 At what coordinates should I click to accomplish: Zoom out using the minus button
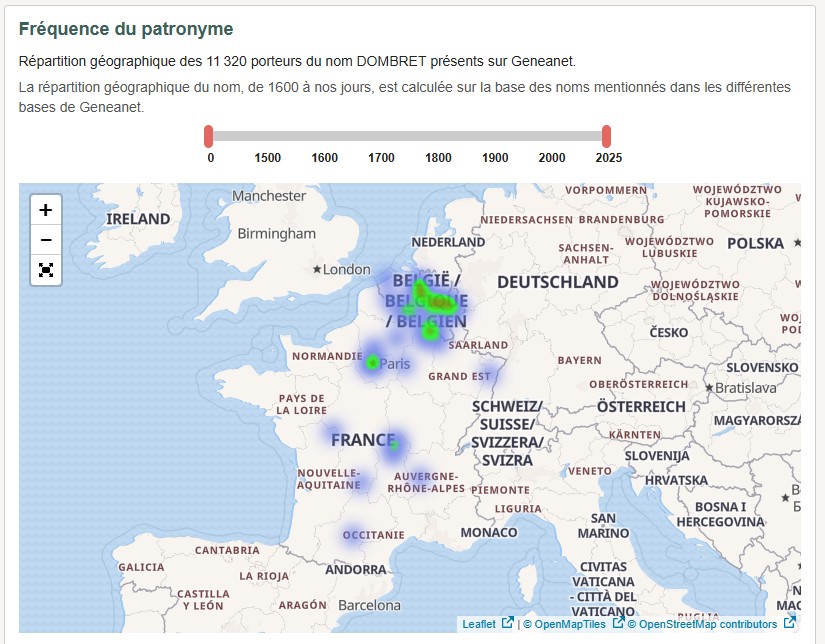[x=45, y=240]
